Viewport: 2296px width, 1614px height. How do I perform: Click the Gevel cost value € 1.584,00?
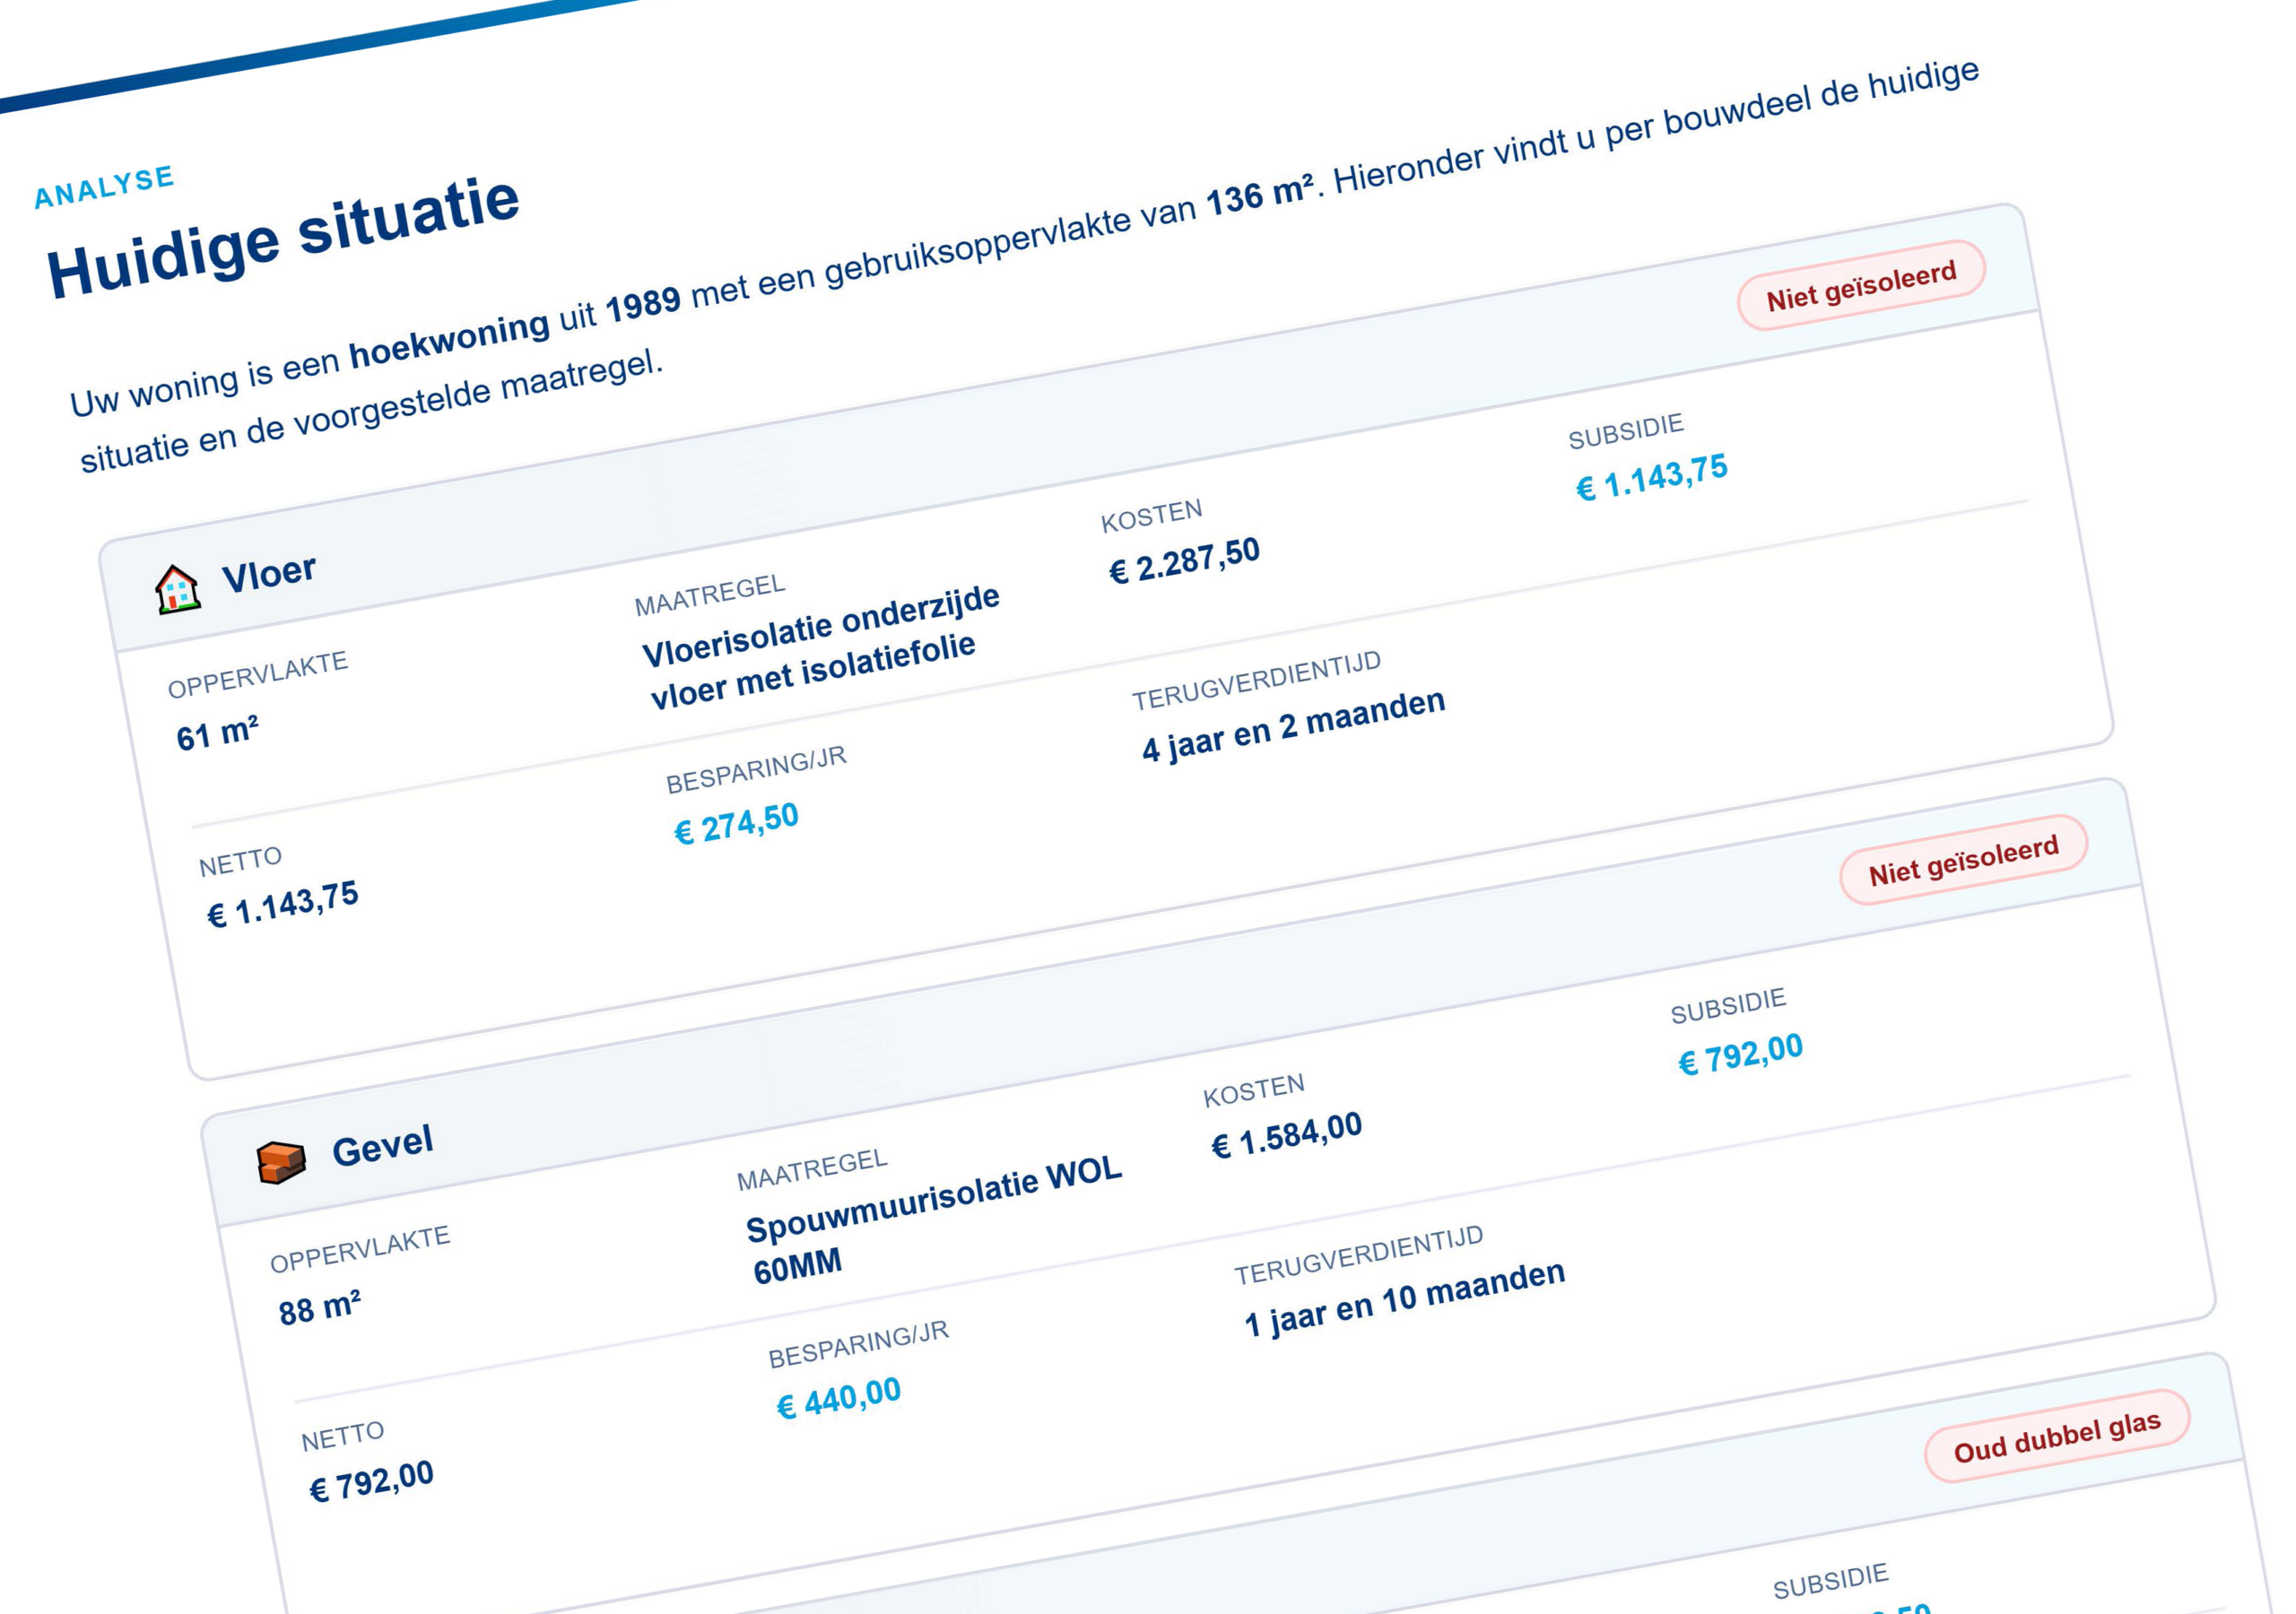[1286, 1135]
